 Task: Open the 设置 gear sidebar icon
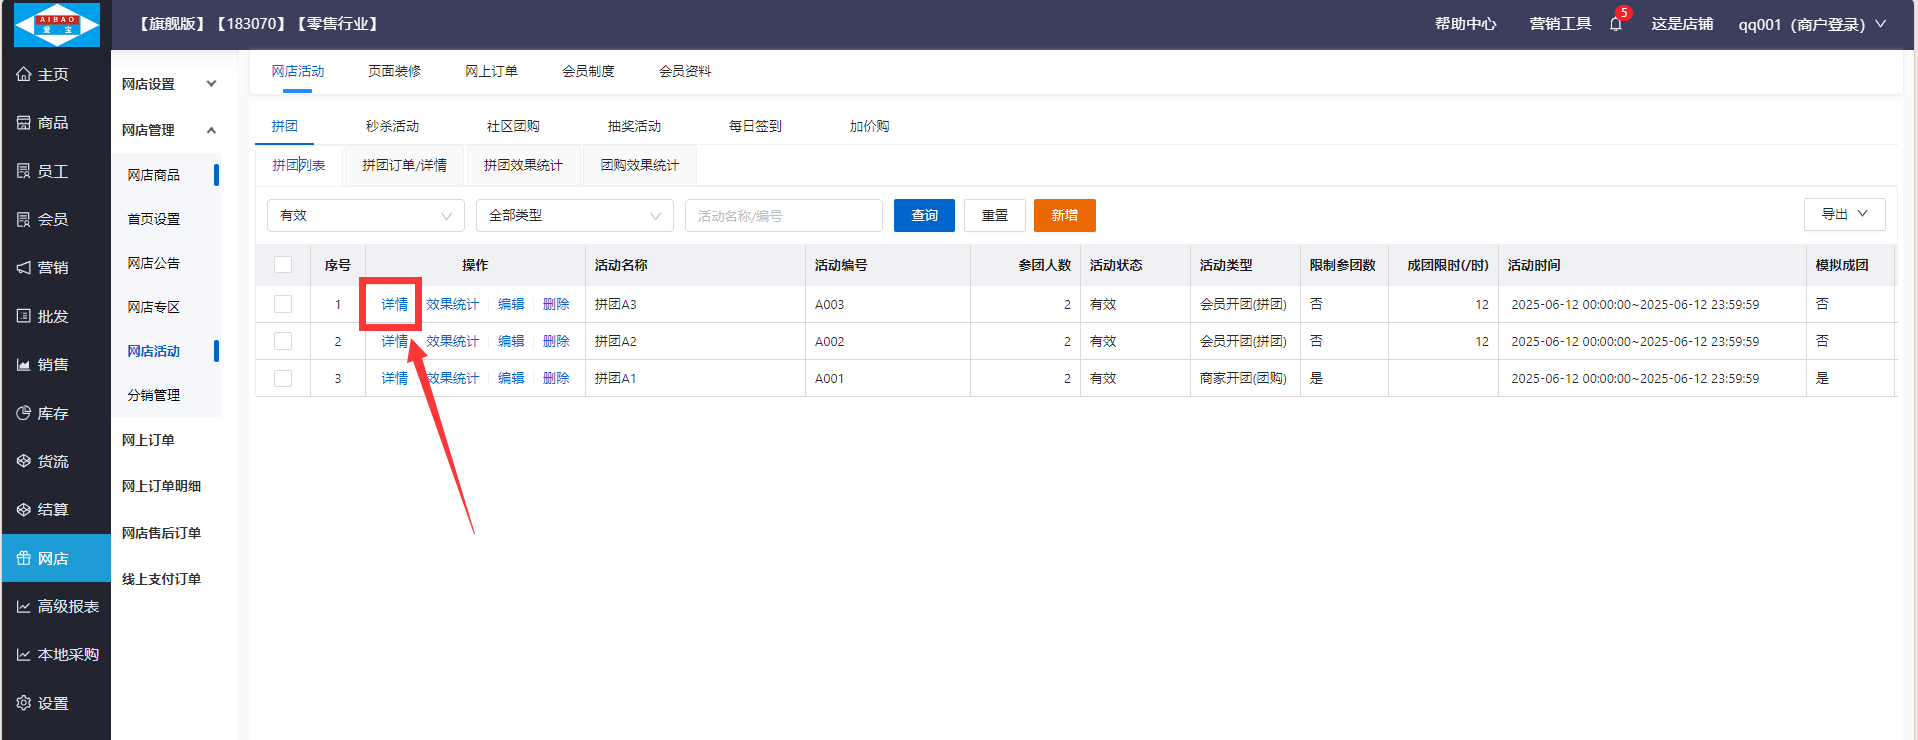click(x=24, y=703)
